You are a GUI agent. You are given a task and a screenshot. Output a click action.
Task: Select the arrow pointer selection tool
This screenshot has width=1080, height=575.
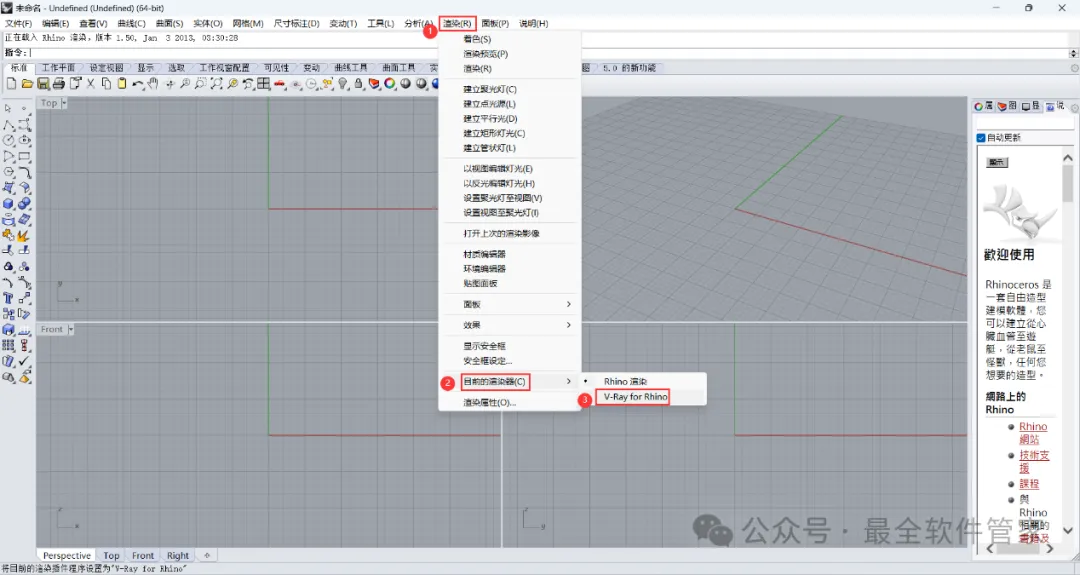8,109
